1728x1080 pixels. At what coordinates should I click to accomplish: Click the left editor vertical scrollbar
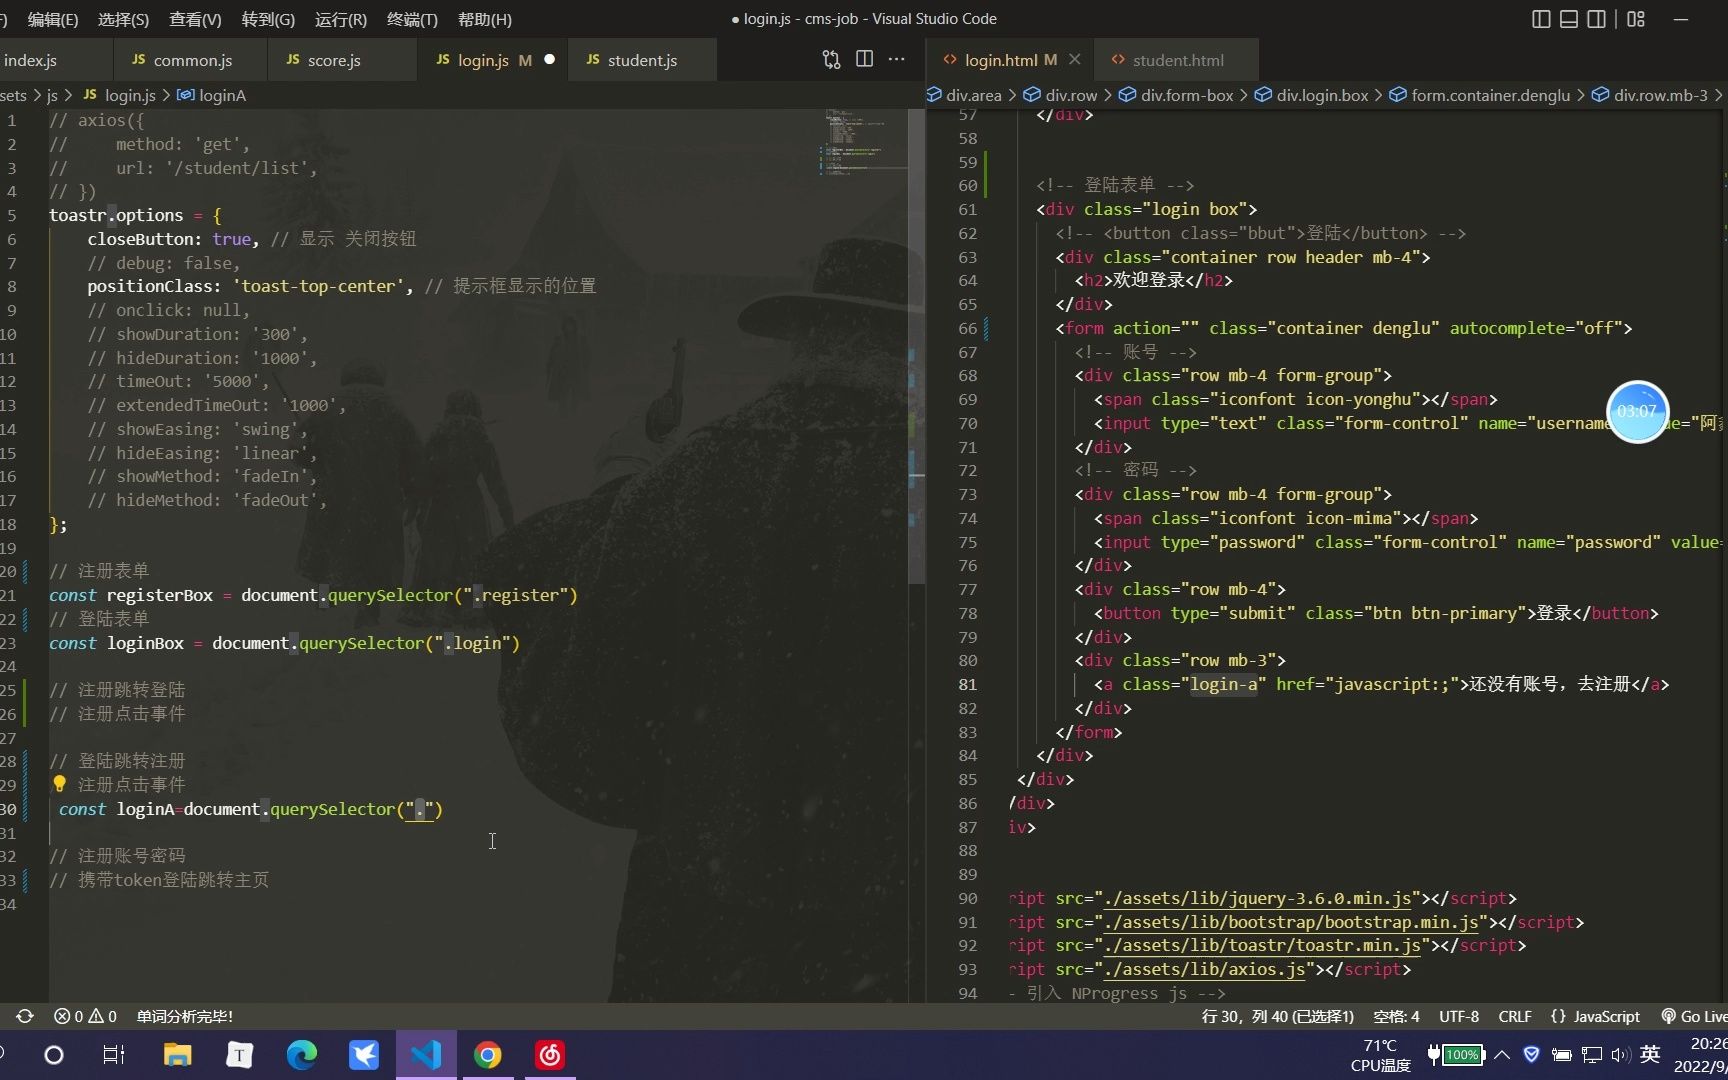916,346
